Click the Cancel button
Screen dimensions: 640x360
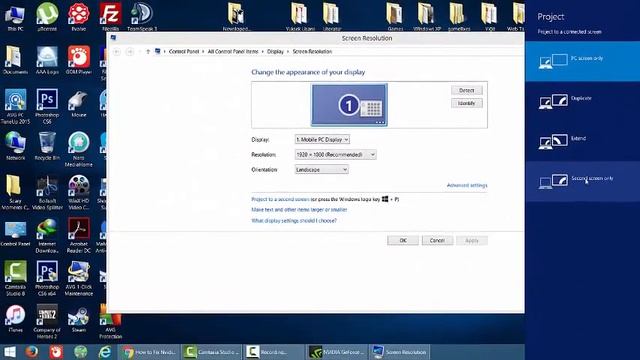click(437, 240)
